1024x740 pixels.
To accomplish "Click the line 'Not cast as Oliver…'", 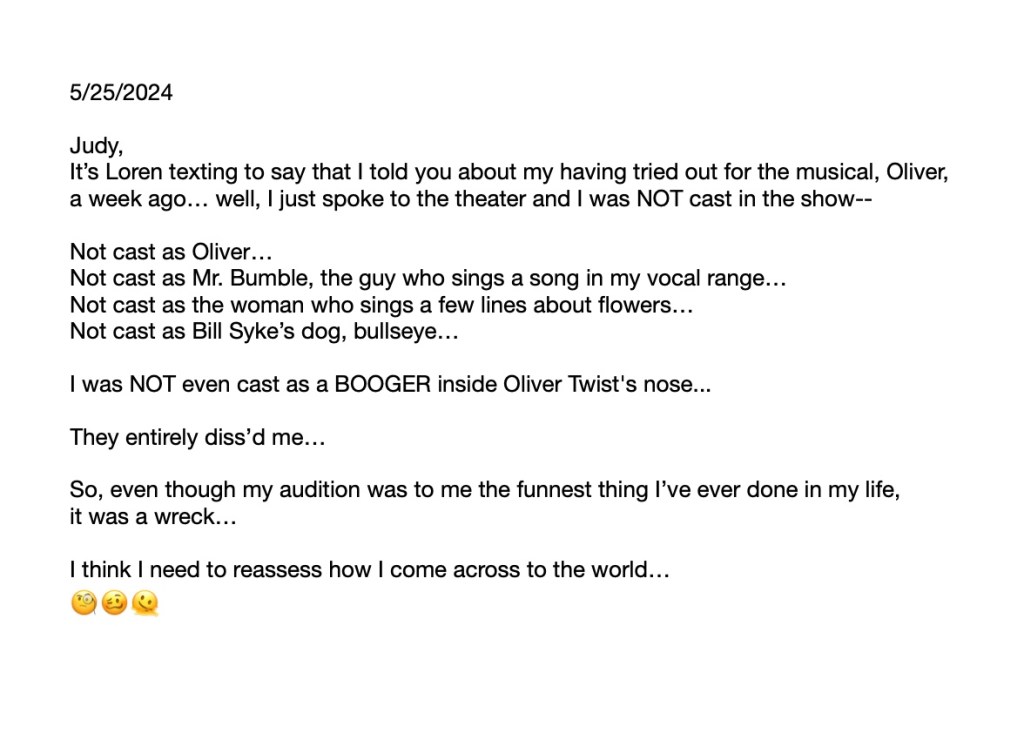I will 171,252.
